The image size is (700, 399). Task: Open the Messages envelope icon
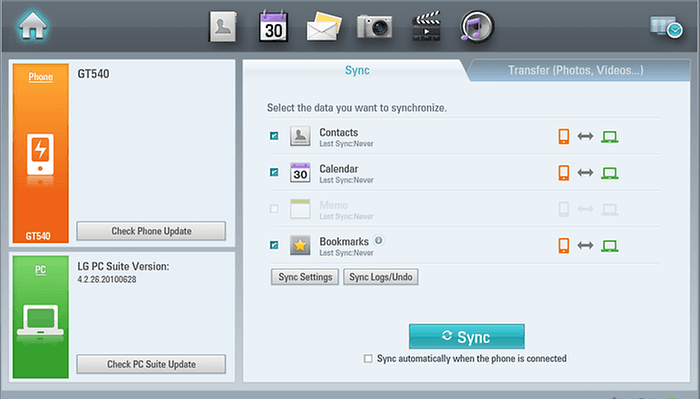pyautogui.click(x=324, y=27)
